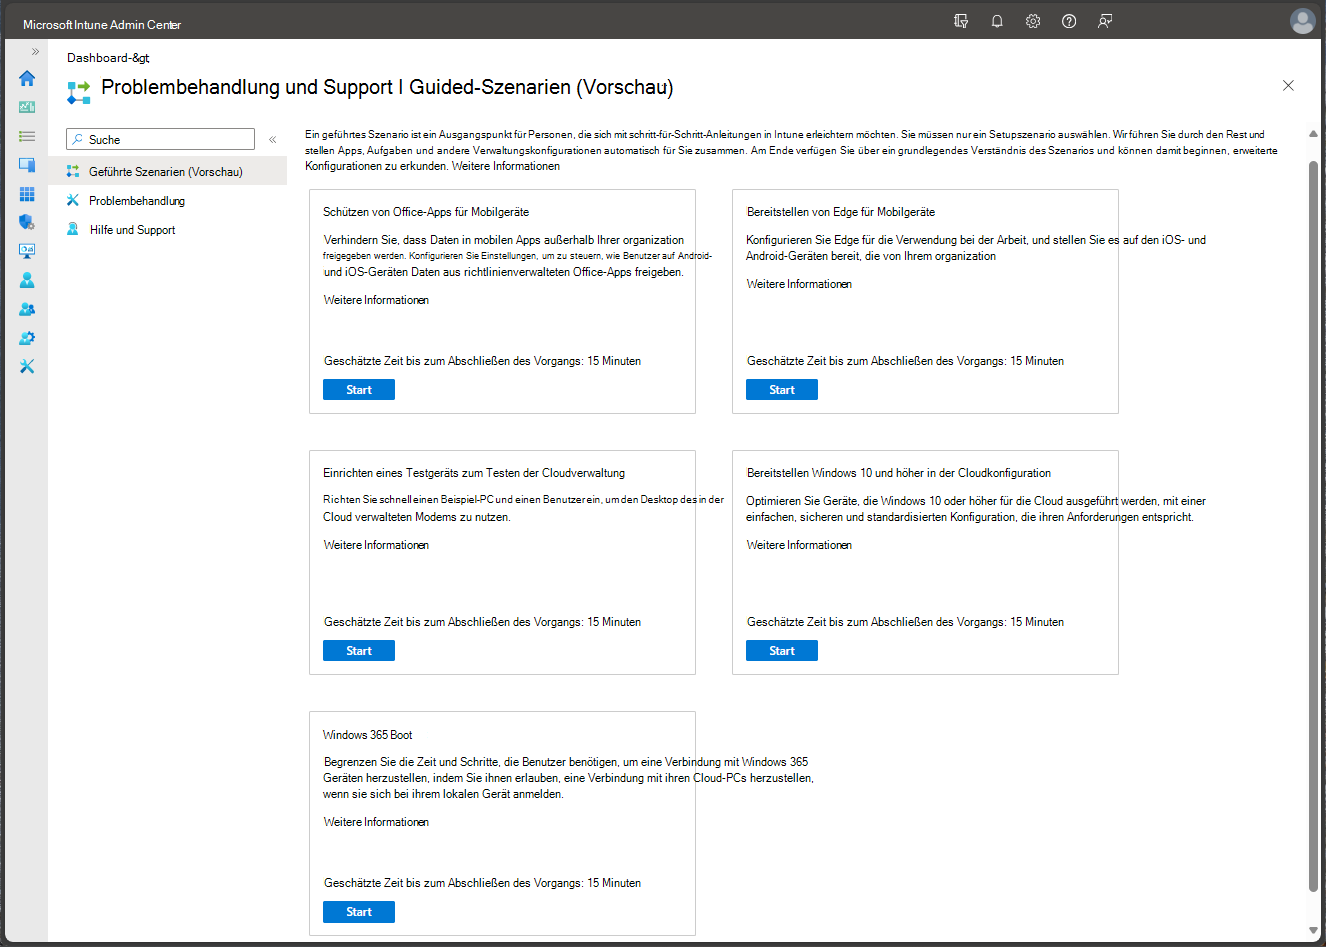Screen dimensions: 1326x947
Task: Open Weitere Informationen for Testgerät card
Action: click(377, 545)
